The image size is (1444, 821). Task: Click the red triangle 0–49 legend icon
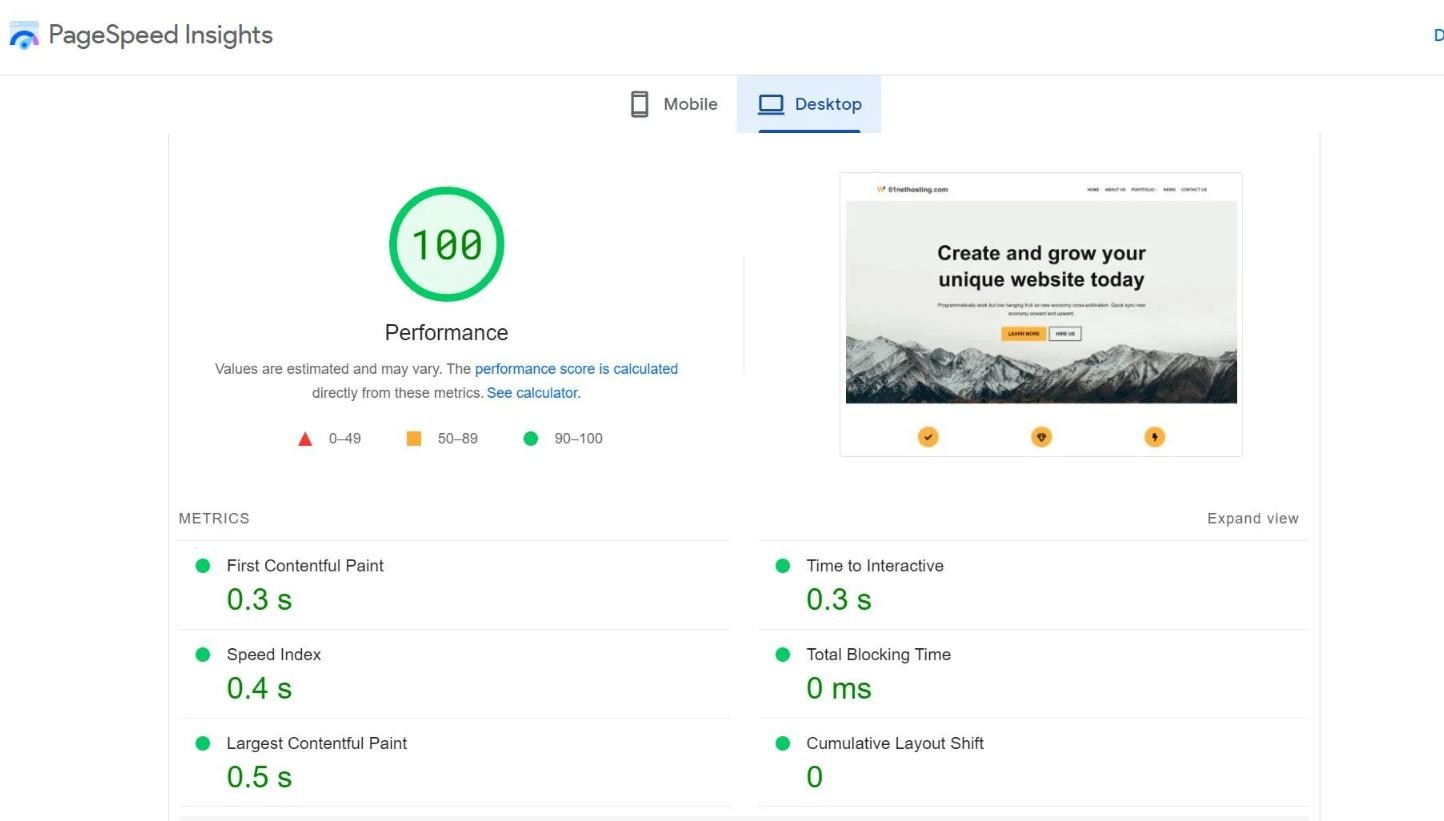[x=305, y=438]
